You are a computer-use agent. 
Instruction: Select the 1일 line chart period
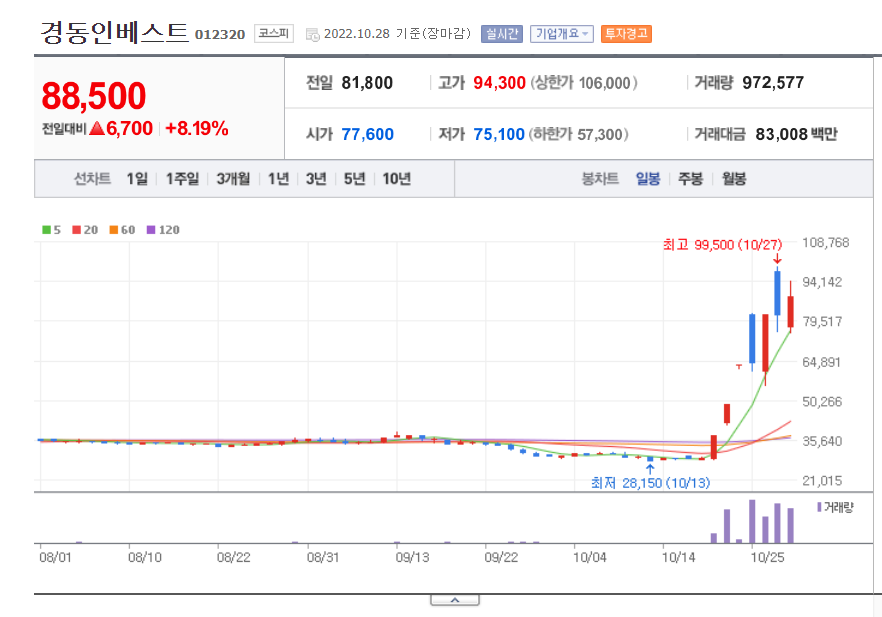(137, 179)
